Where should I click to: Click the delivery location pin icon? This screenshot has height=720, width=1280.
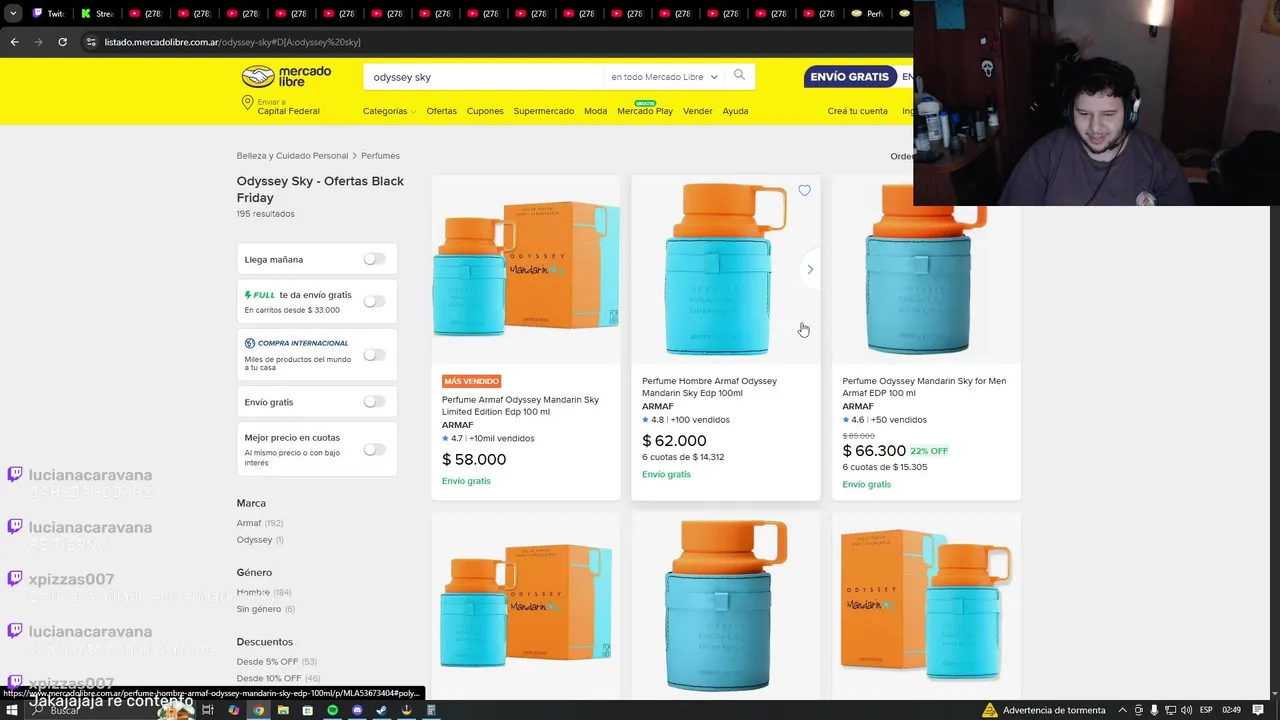(x=247, y=103)
